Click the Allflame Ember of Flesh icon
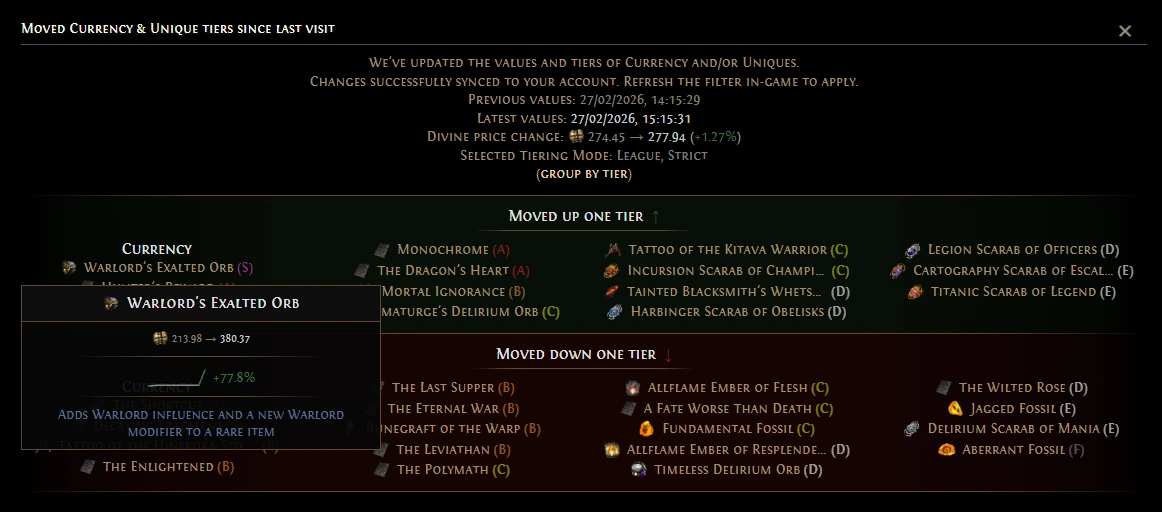This screenshot has height=512, width=1162. coord(631,388)
